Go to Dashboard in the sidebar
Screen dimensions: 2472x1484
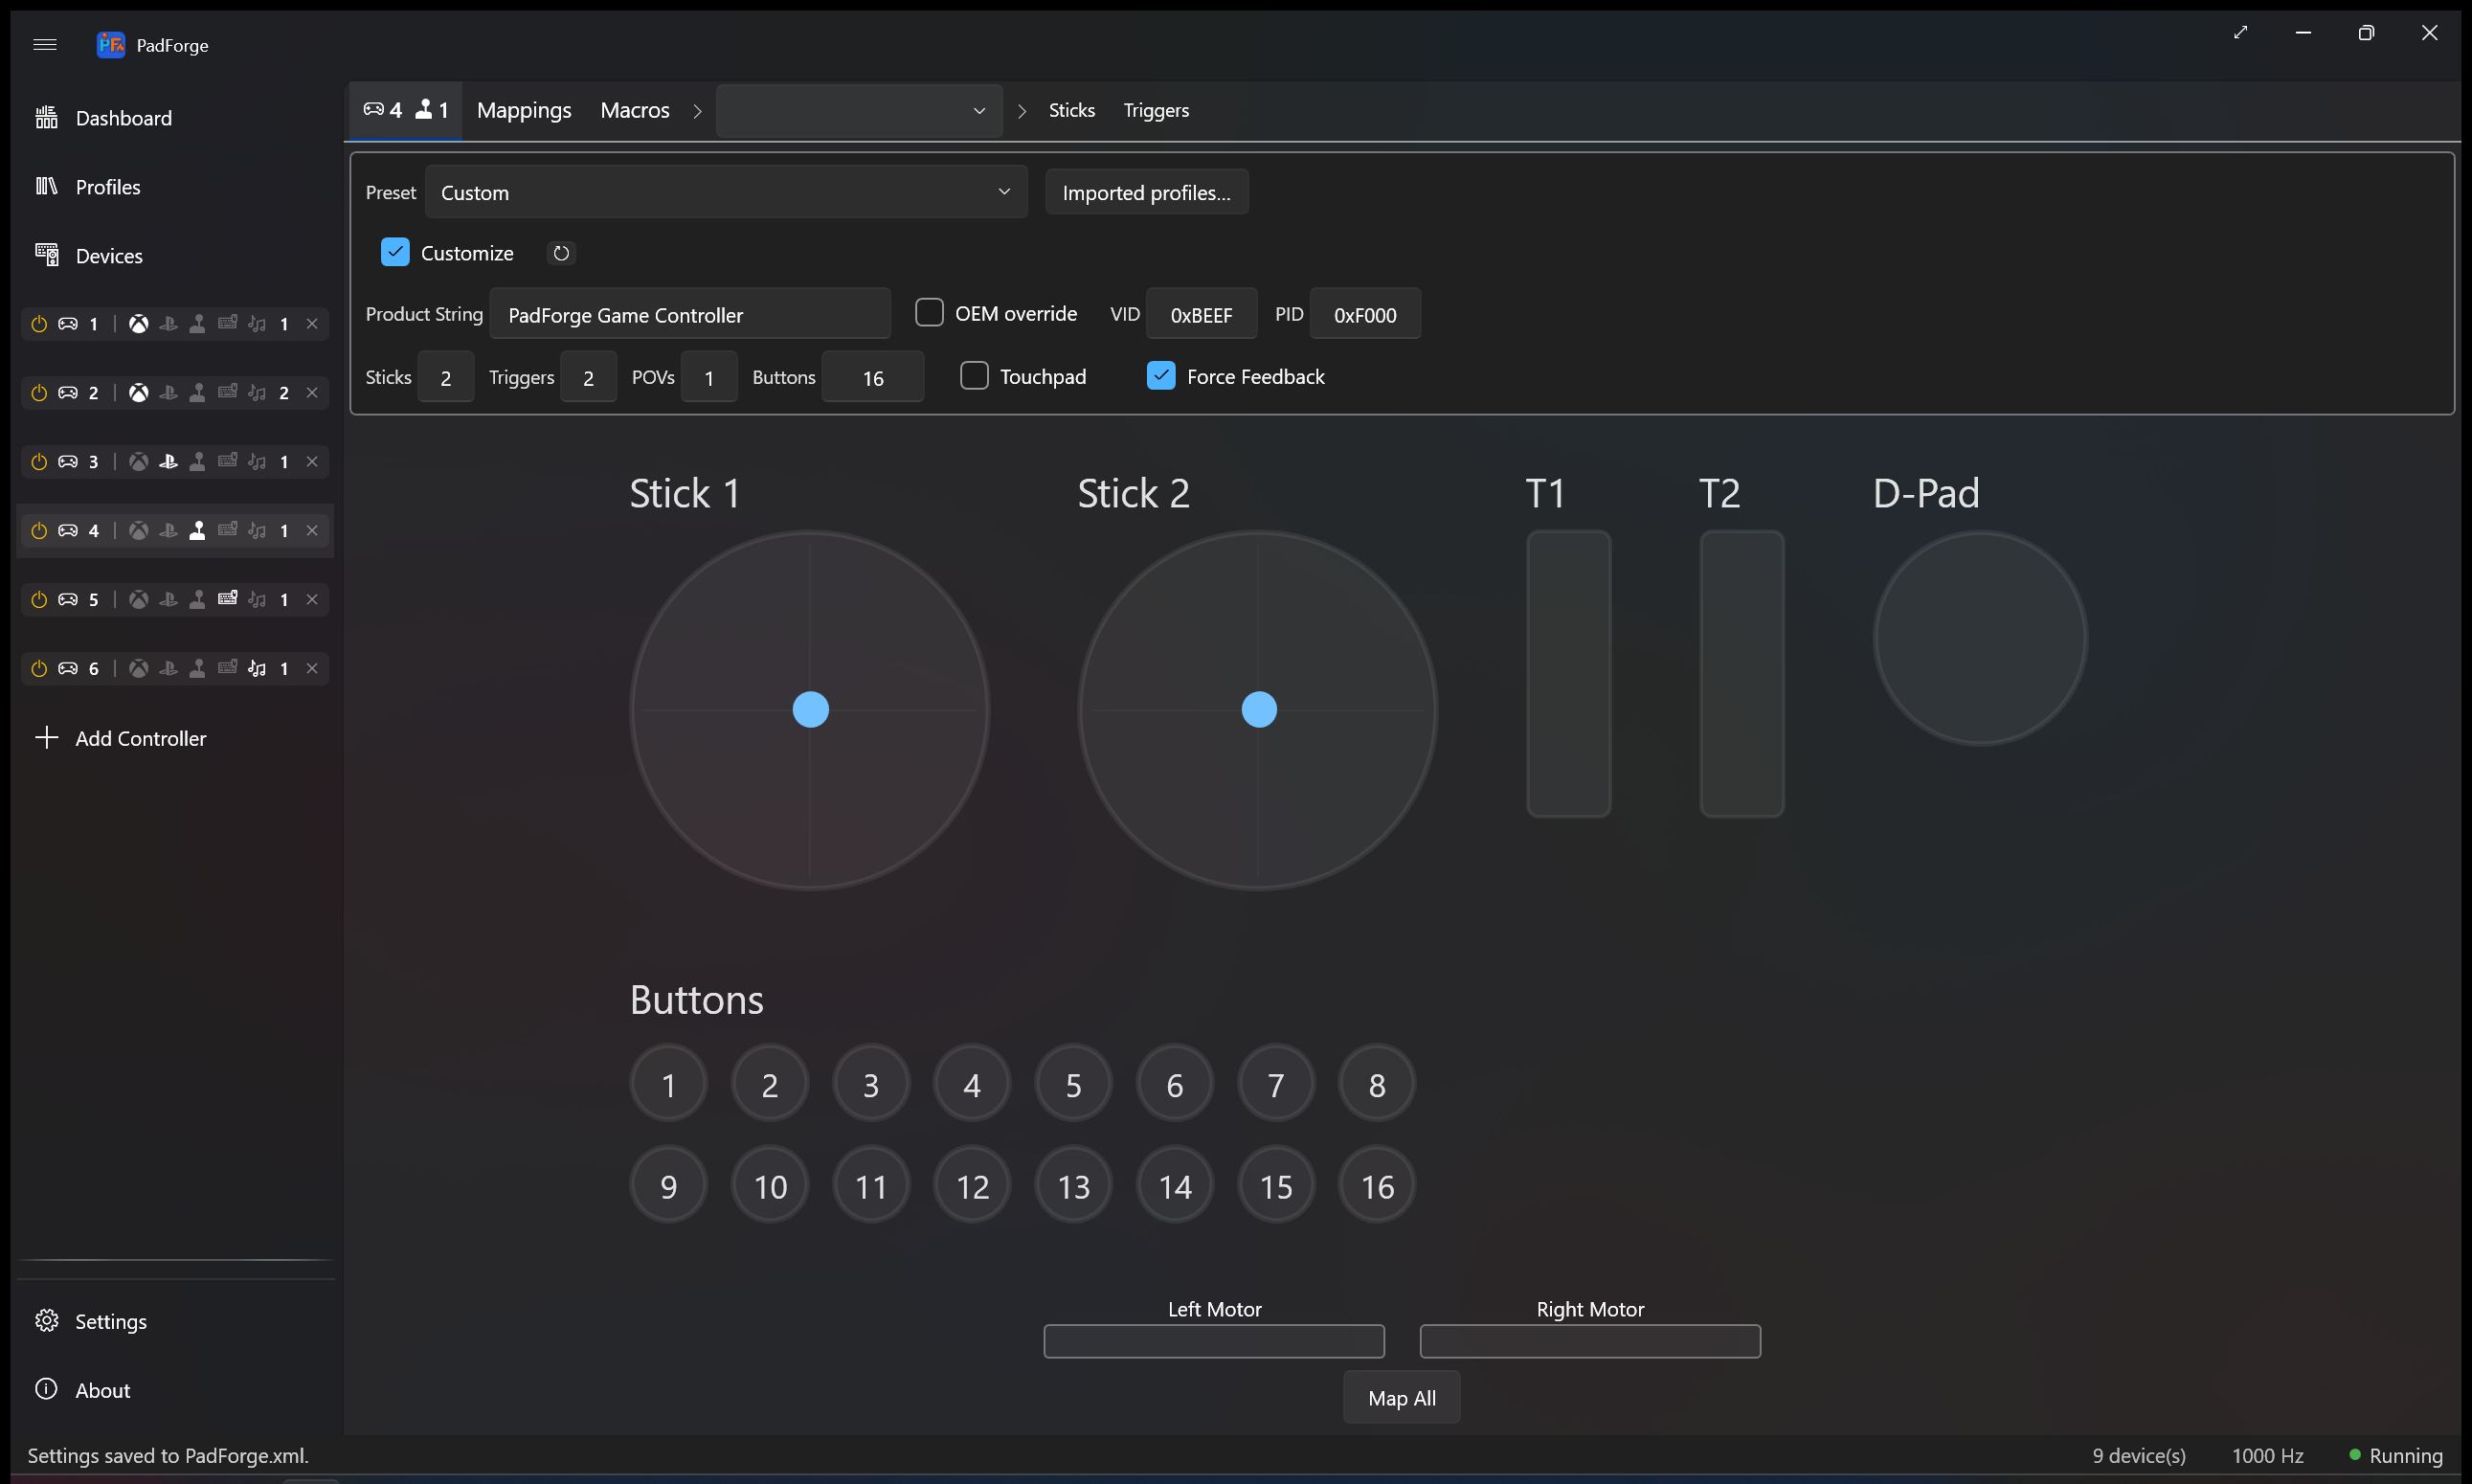[175, 118]
